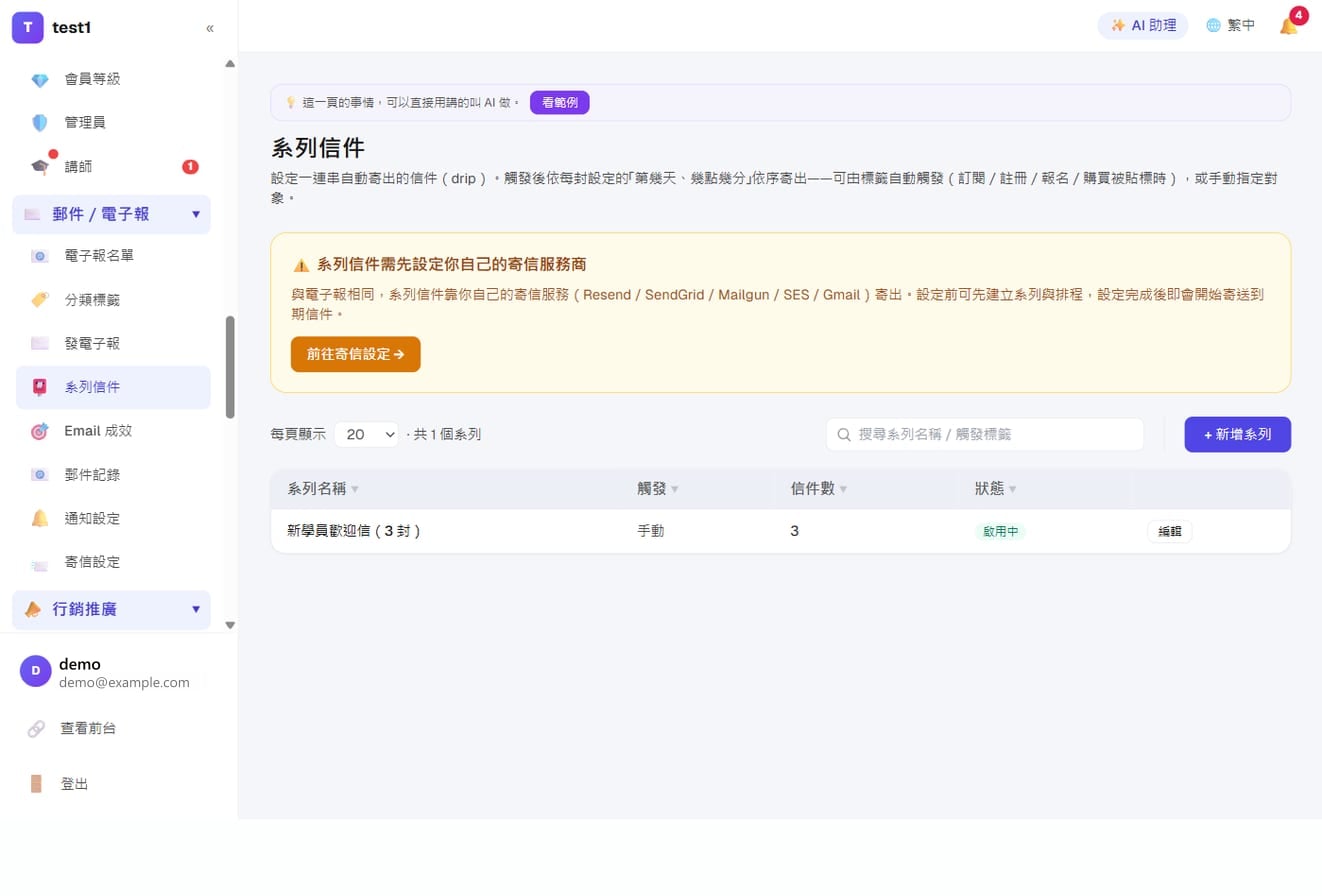Click the target icon beside Email 成效

(40, 431)
